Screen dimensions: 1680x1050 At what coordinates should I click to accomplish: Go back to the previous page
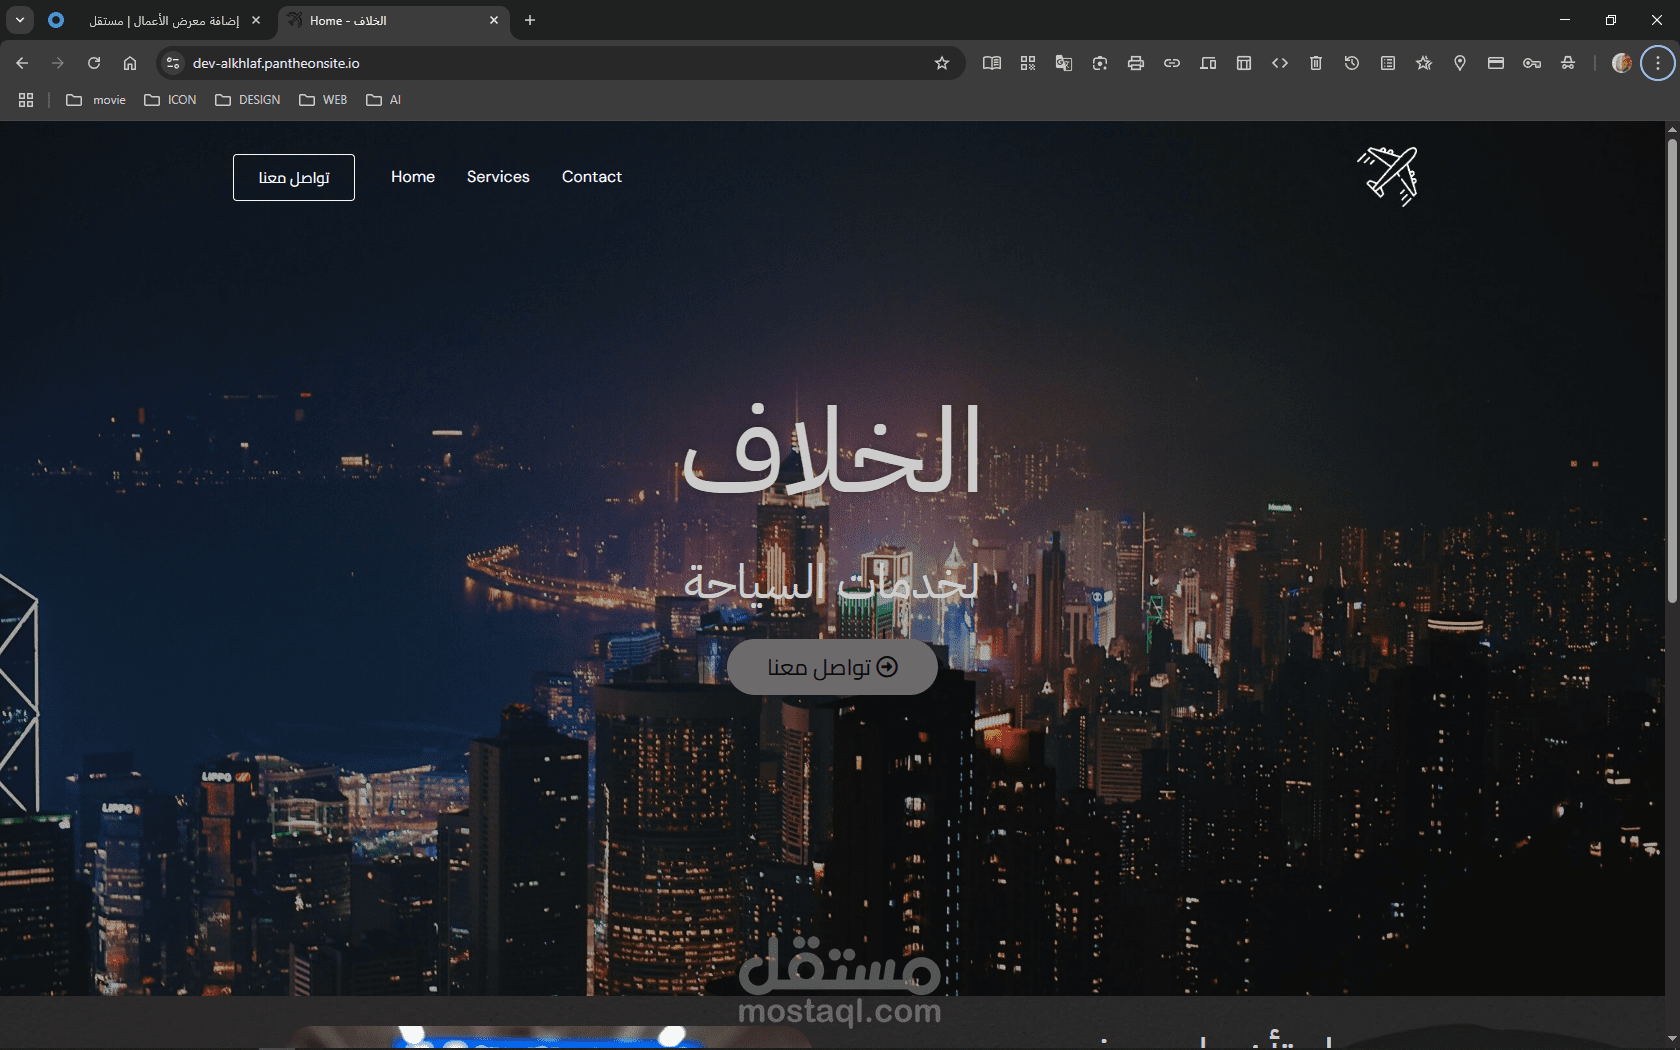click(22, 63)
